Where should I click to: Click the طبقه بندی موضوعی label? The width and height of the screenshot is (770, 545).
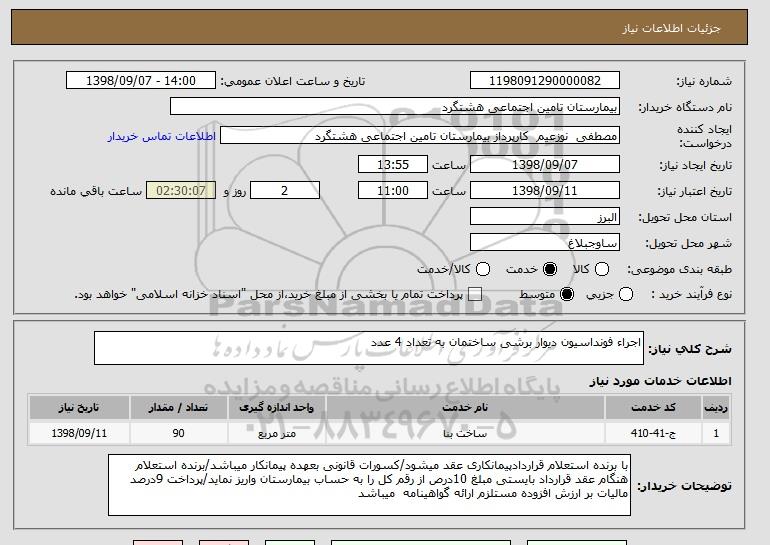coord(679,269)
